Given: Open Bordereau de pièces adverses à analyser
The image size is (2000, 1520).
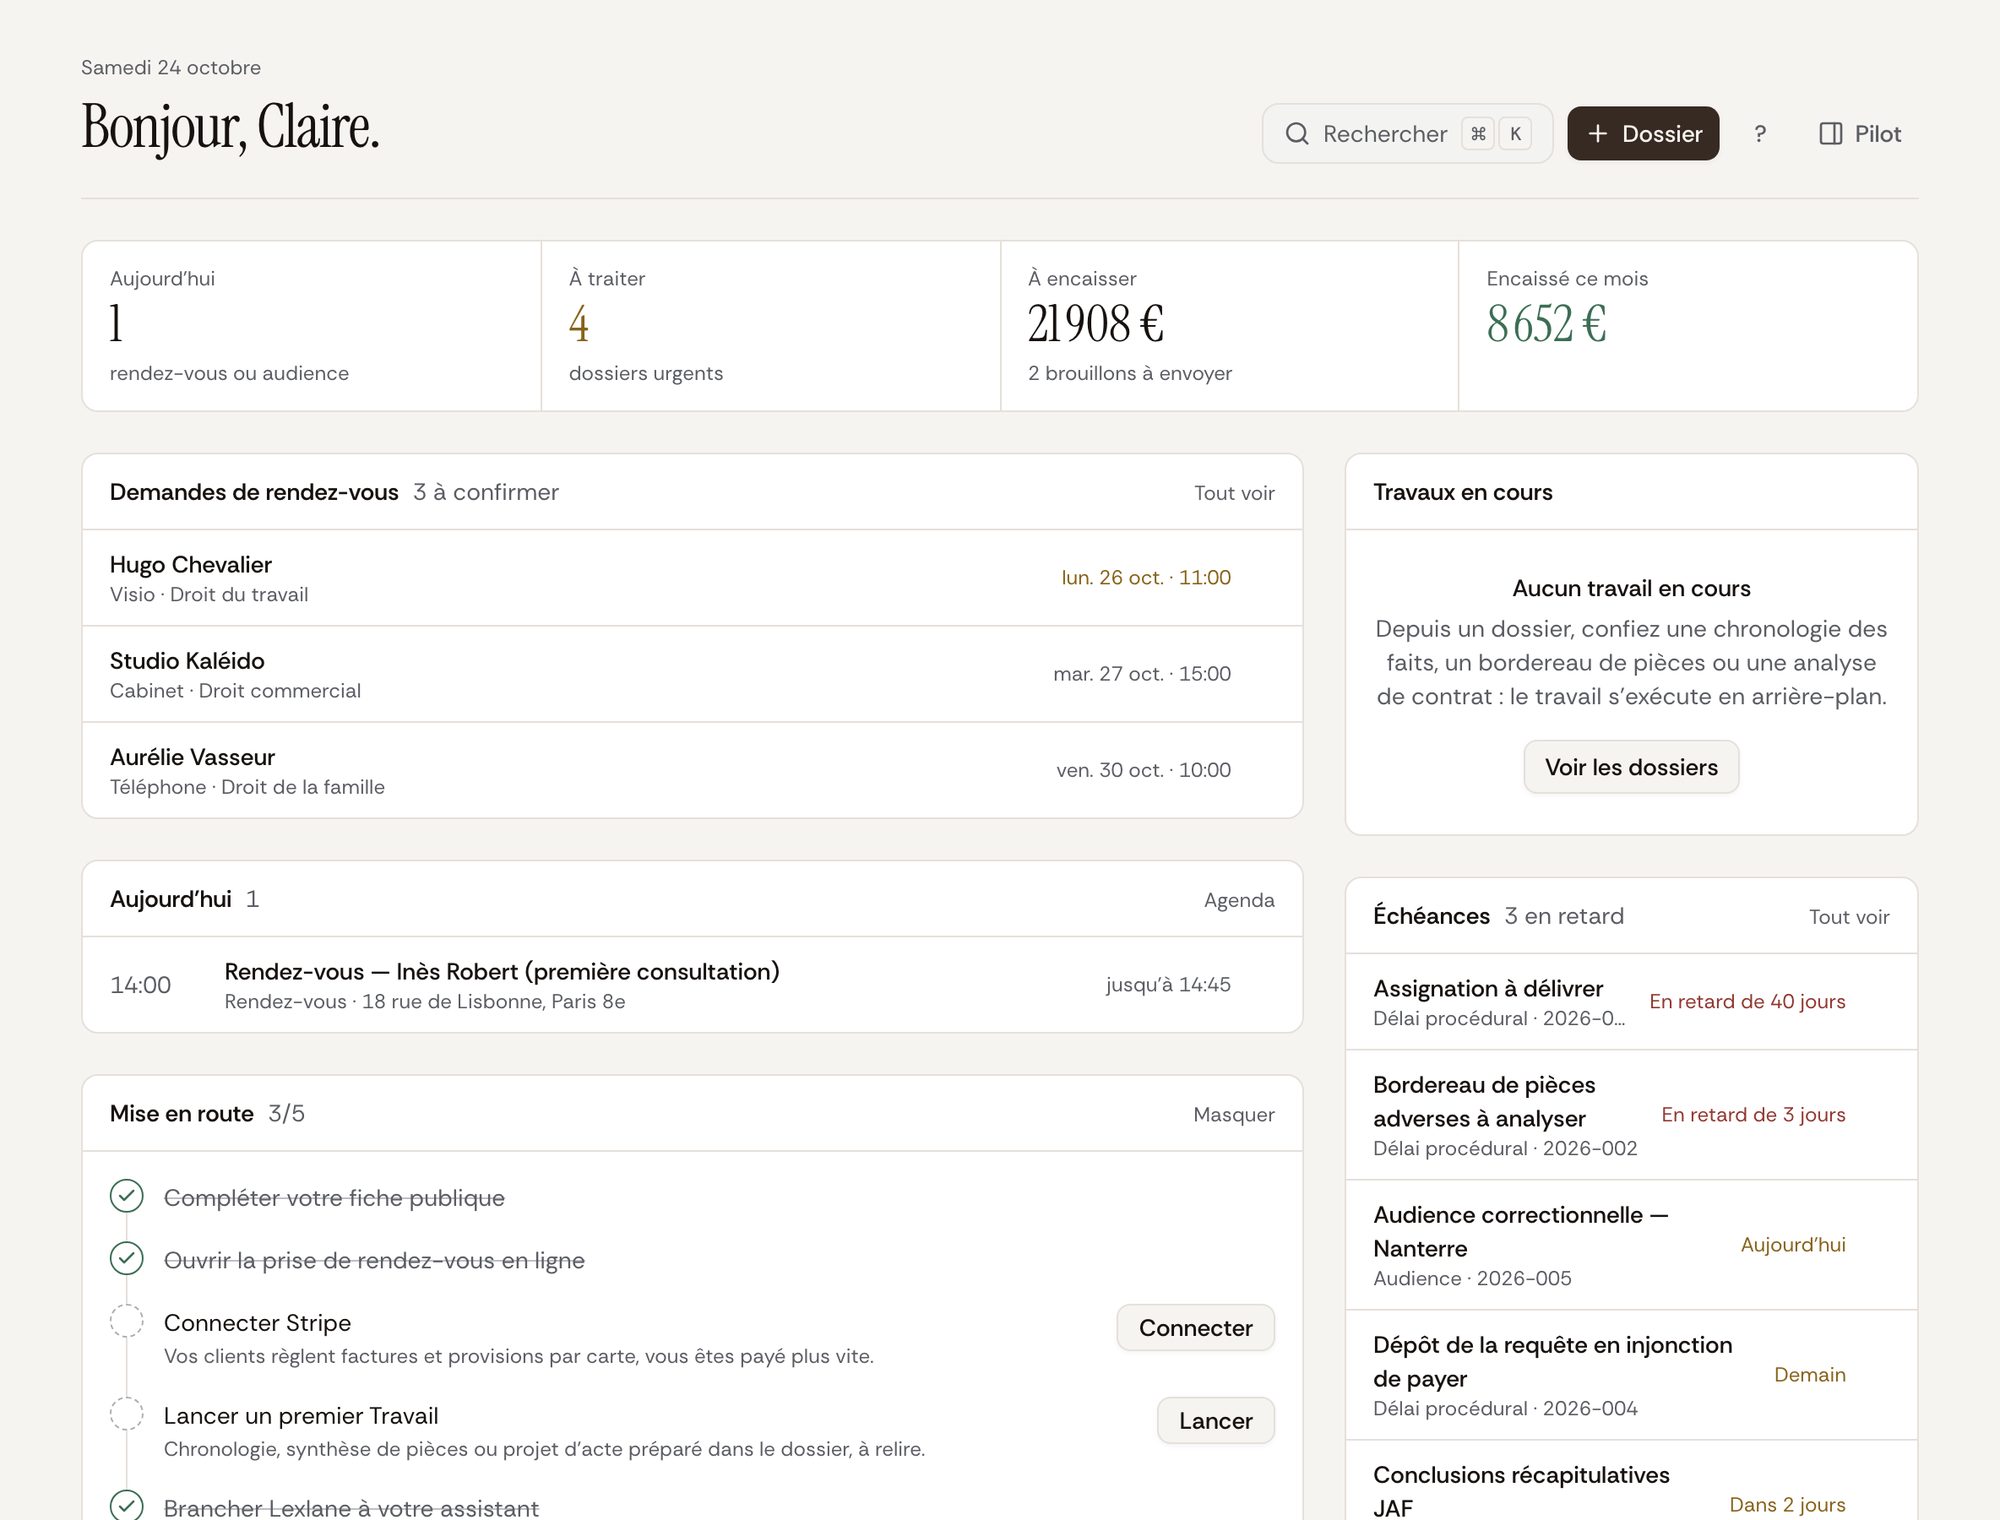Looking at the screenshot, I should (1631, 1115).
